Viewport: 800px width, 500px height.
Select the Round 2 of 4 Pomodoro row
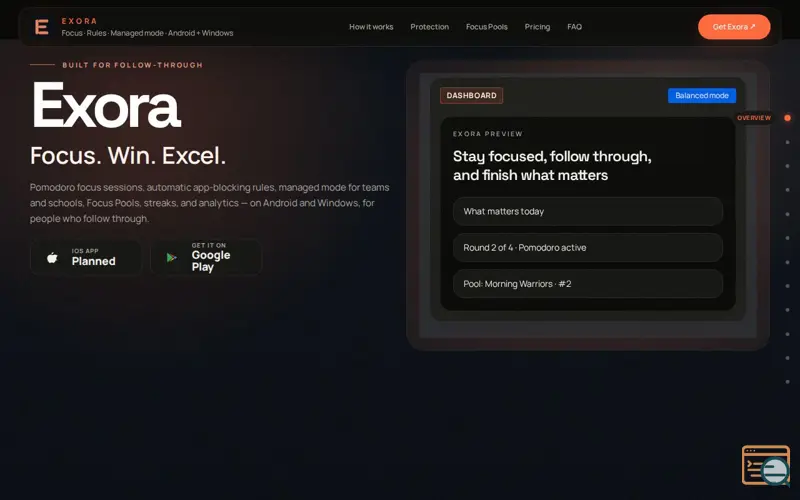coord(588,247)
